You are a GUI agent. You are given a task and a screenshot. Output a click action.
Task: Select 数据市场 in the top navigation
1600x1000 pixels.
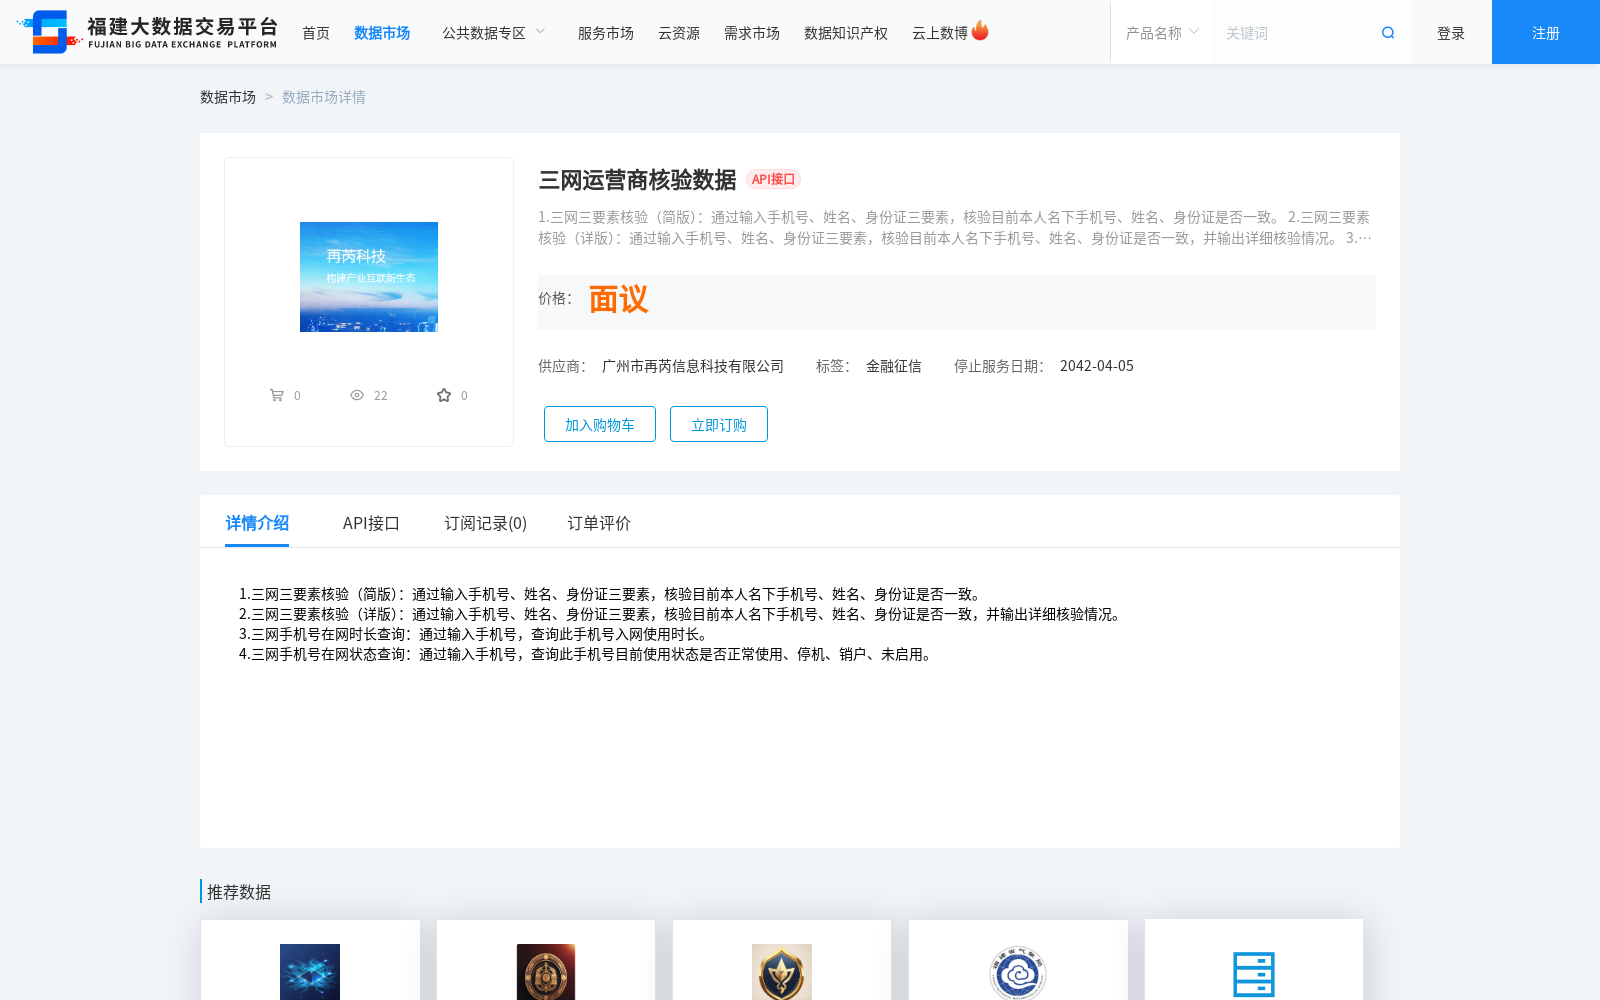point(382,33)
